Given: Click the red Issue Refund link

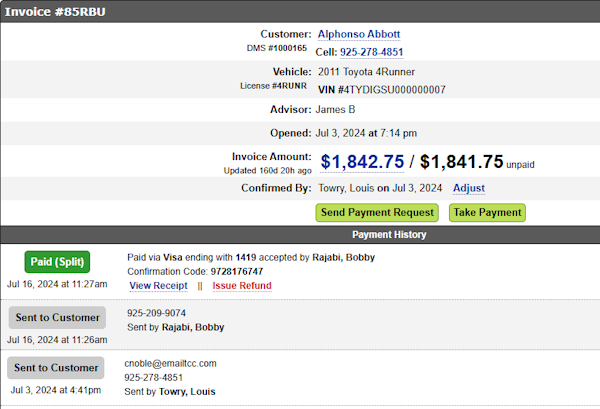Looking at the screenshot, I should coord(241,286).
